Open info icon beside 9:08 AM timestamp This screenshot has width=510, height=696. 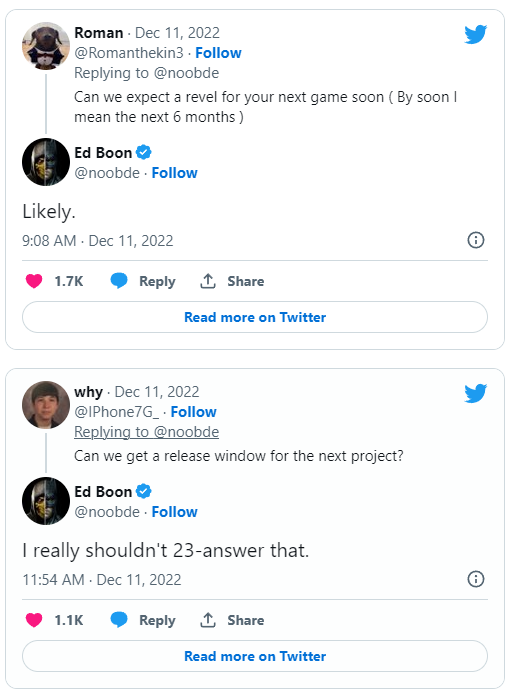pyautogui.click(x=476, y=240)
